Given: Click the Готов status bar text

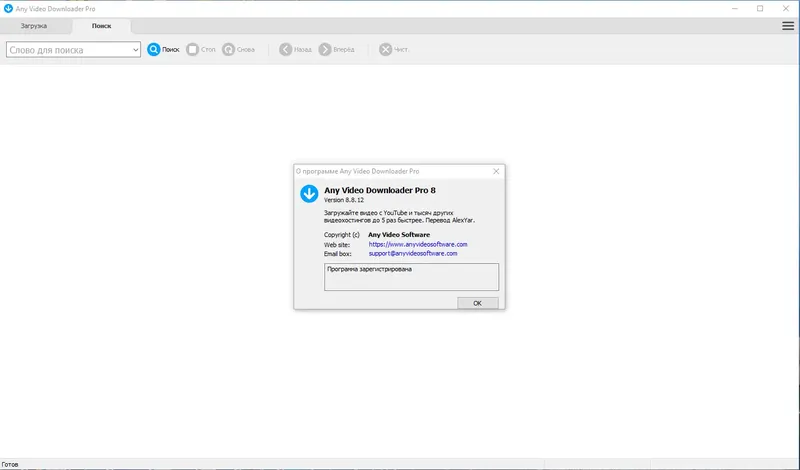Looking at the screenshot, I should point(10,464).
